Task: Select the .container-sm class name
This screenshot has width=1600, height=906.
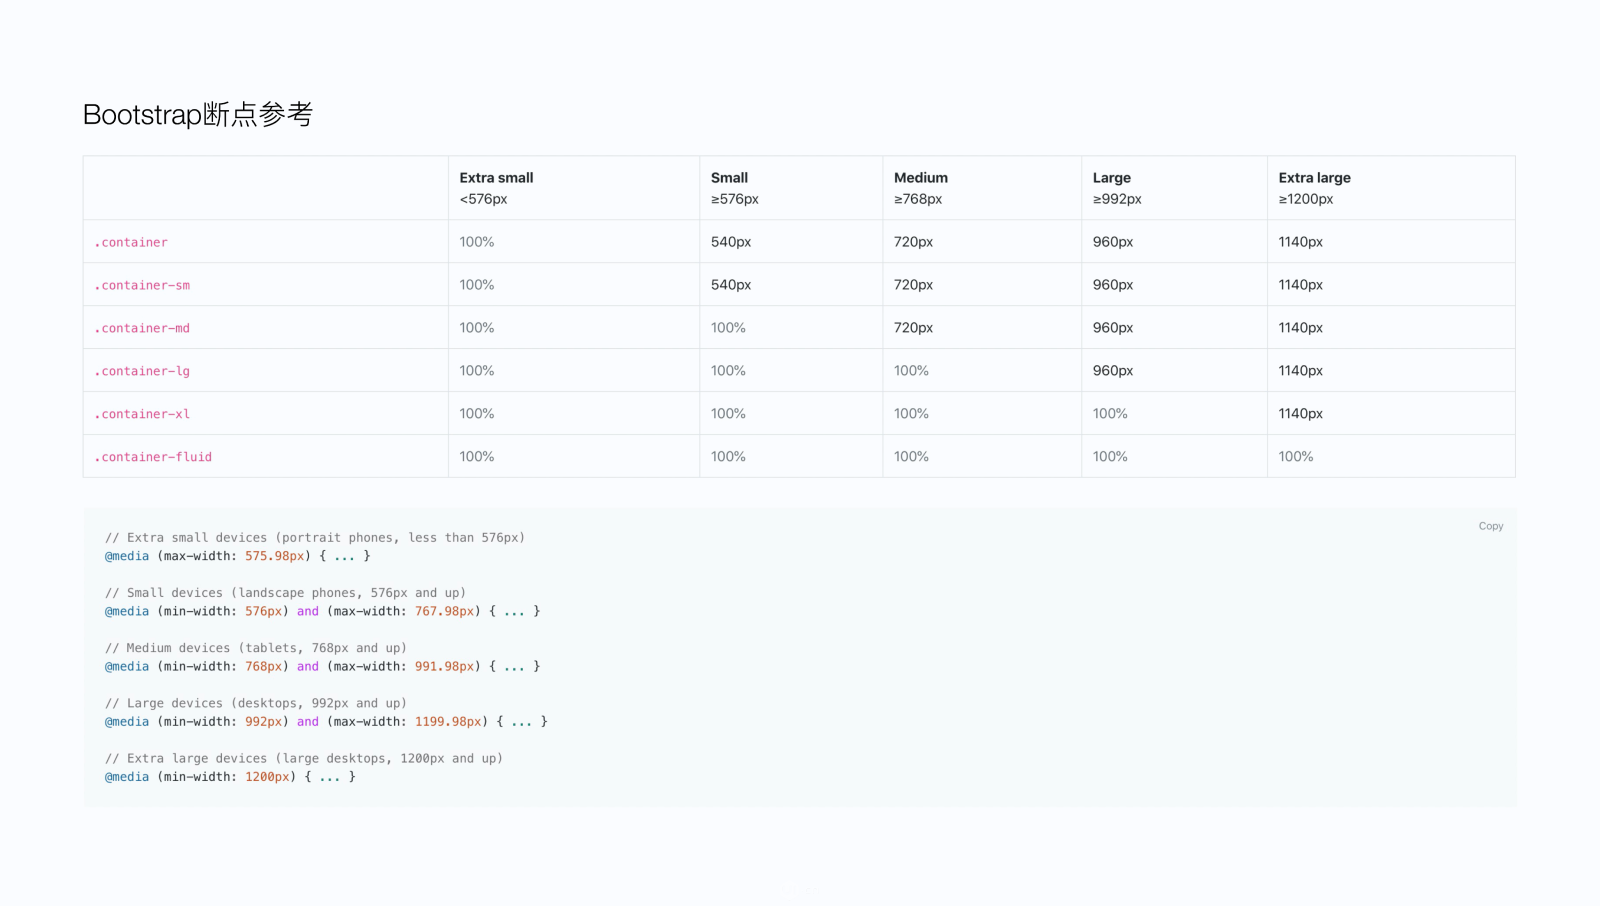Action: point(142,285)
